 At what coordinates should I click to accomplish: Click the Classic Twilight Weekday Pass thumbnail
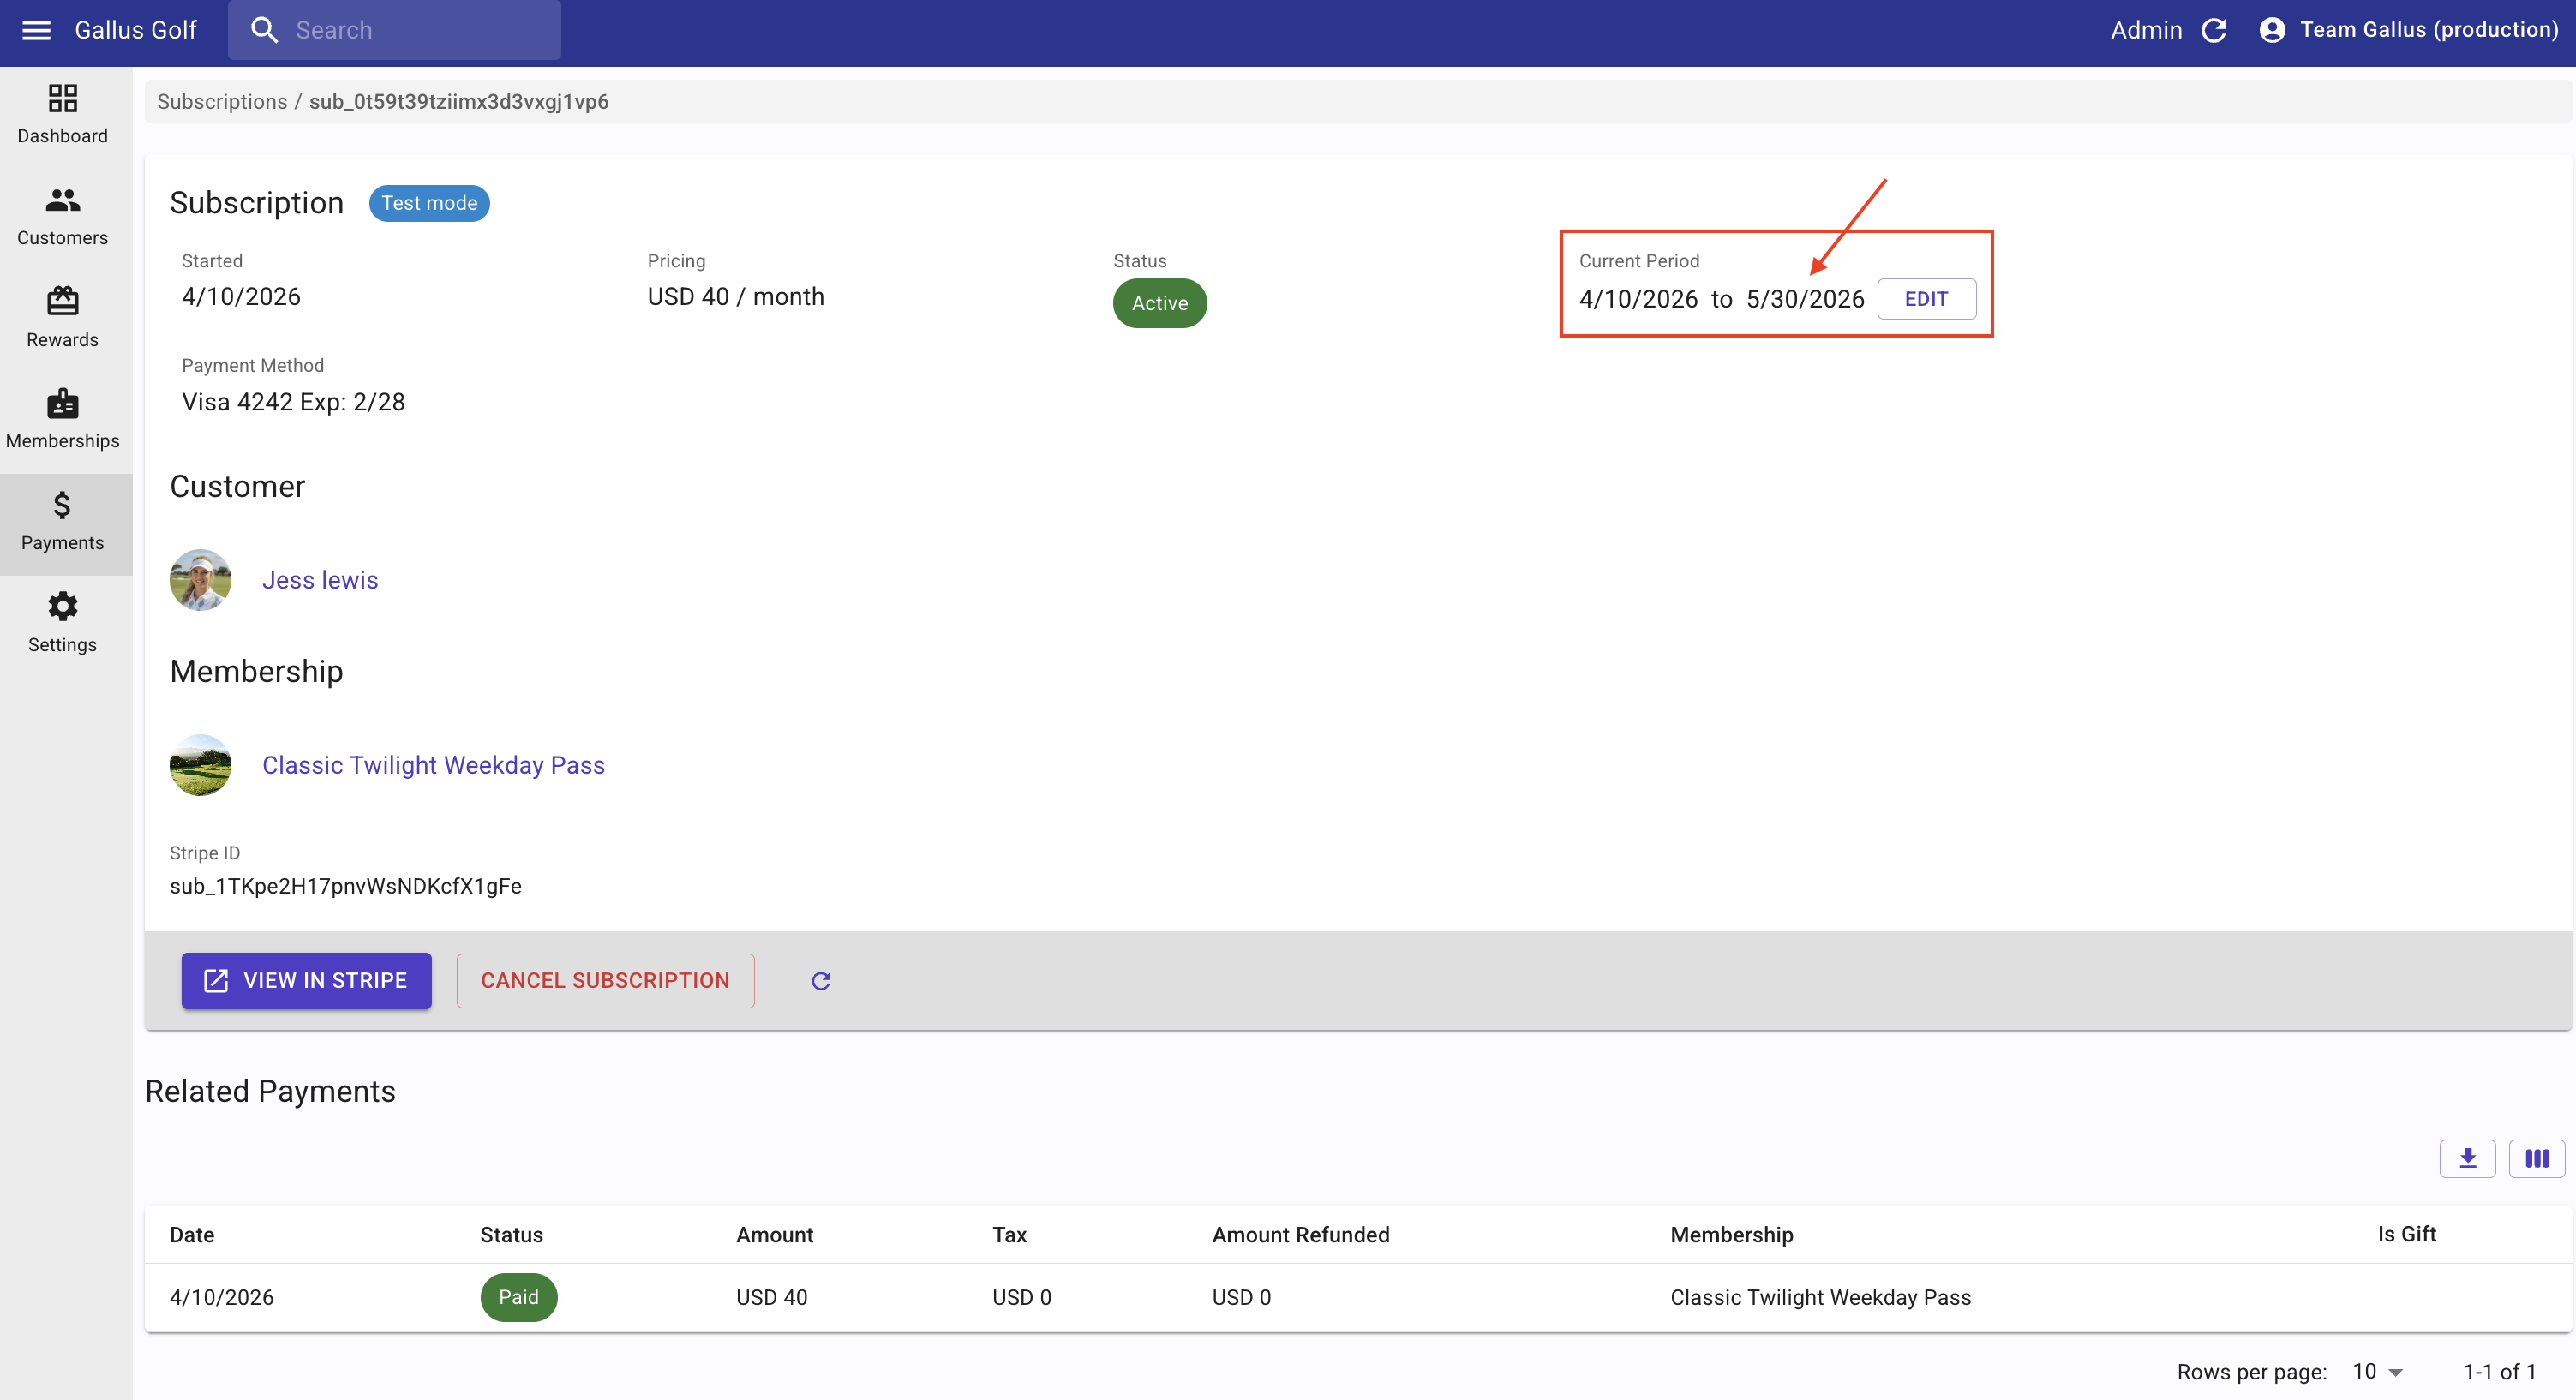point(200,765)
